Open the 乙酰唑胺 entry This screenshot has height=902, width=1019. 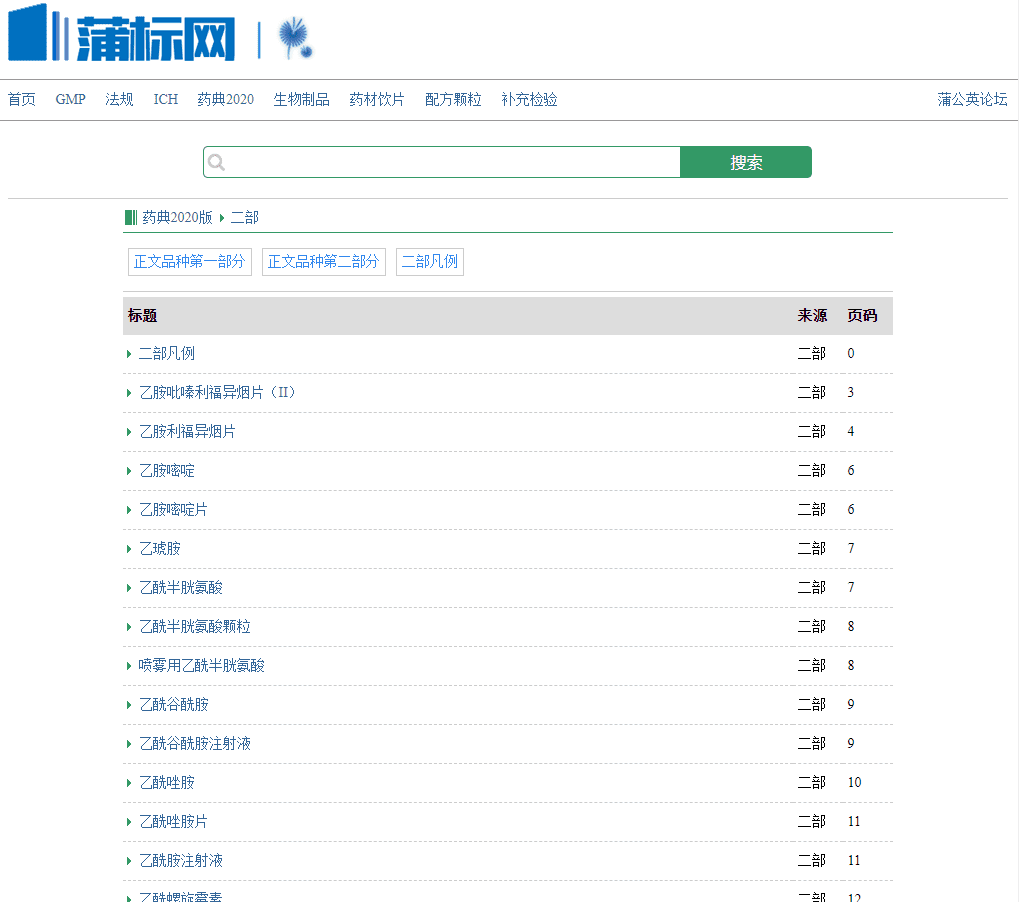(x=167, y=782)
